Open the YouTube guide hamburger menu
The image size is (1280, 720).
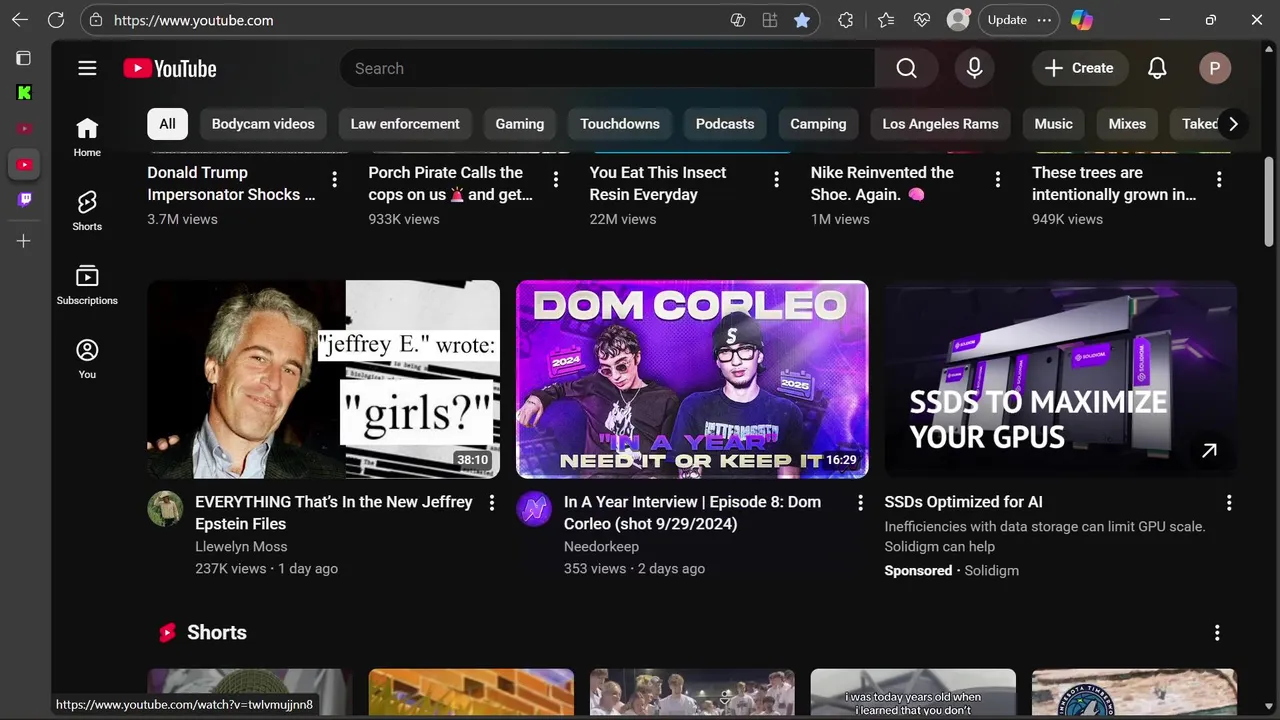(x=87, y=68)
